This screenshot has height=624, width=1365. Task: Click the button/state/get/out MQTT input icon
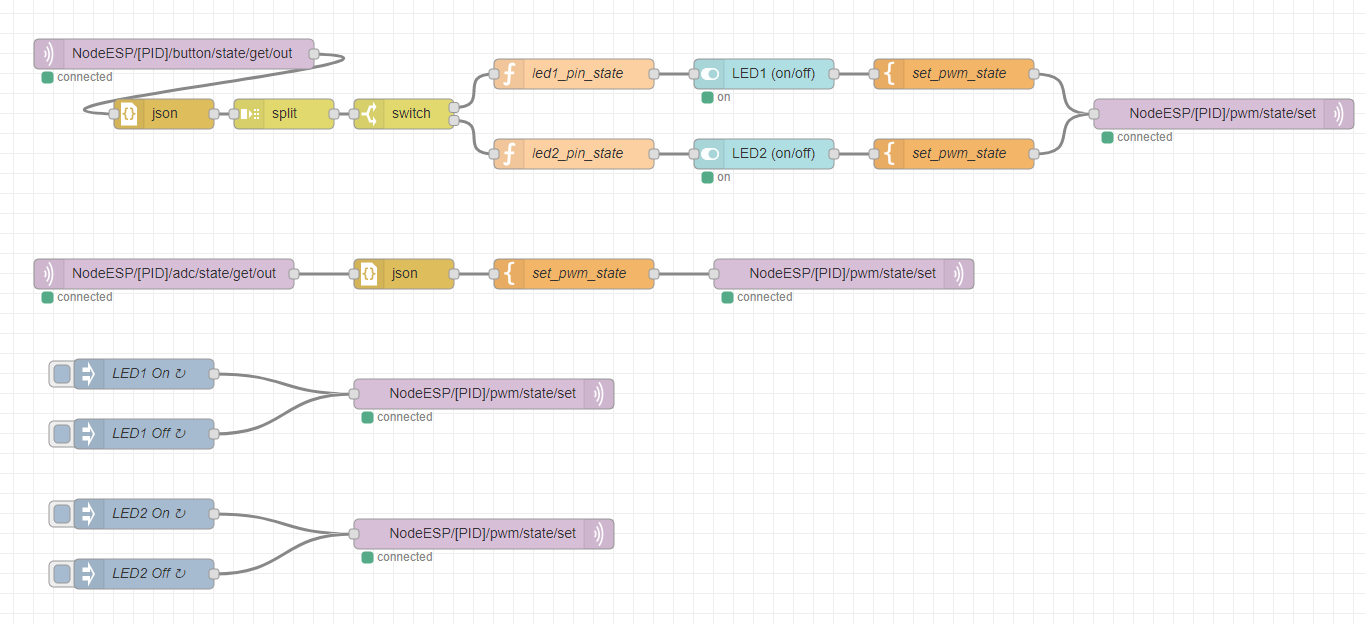[49, 54]
